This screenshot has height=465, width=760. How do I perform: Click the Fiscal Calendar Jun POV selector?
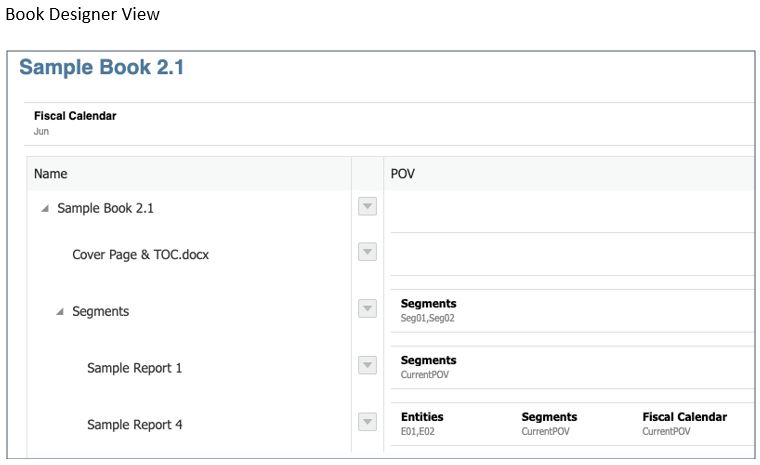coord(74,122)
